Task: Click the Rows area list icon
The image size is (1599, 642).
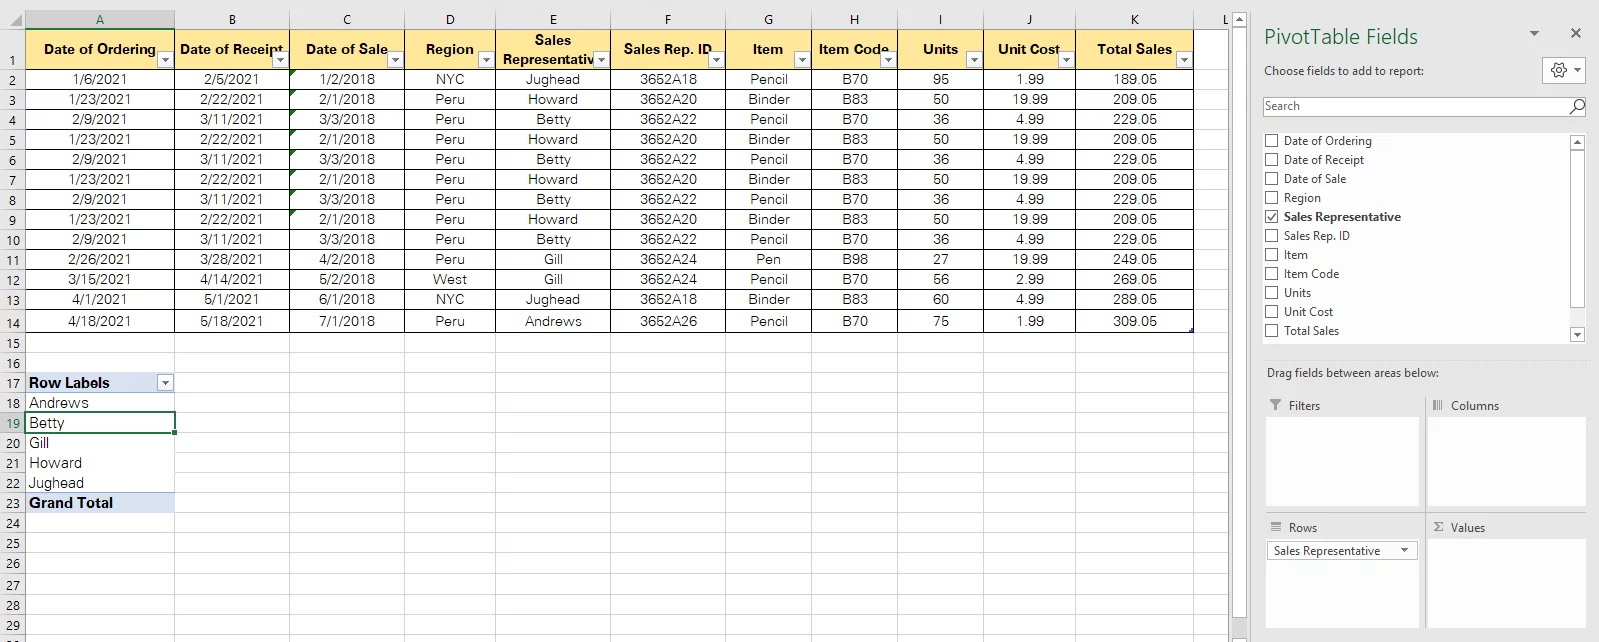Action: click(1275, 527)
